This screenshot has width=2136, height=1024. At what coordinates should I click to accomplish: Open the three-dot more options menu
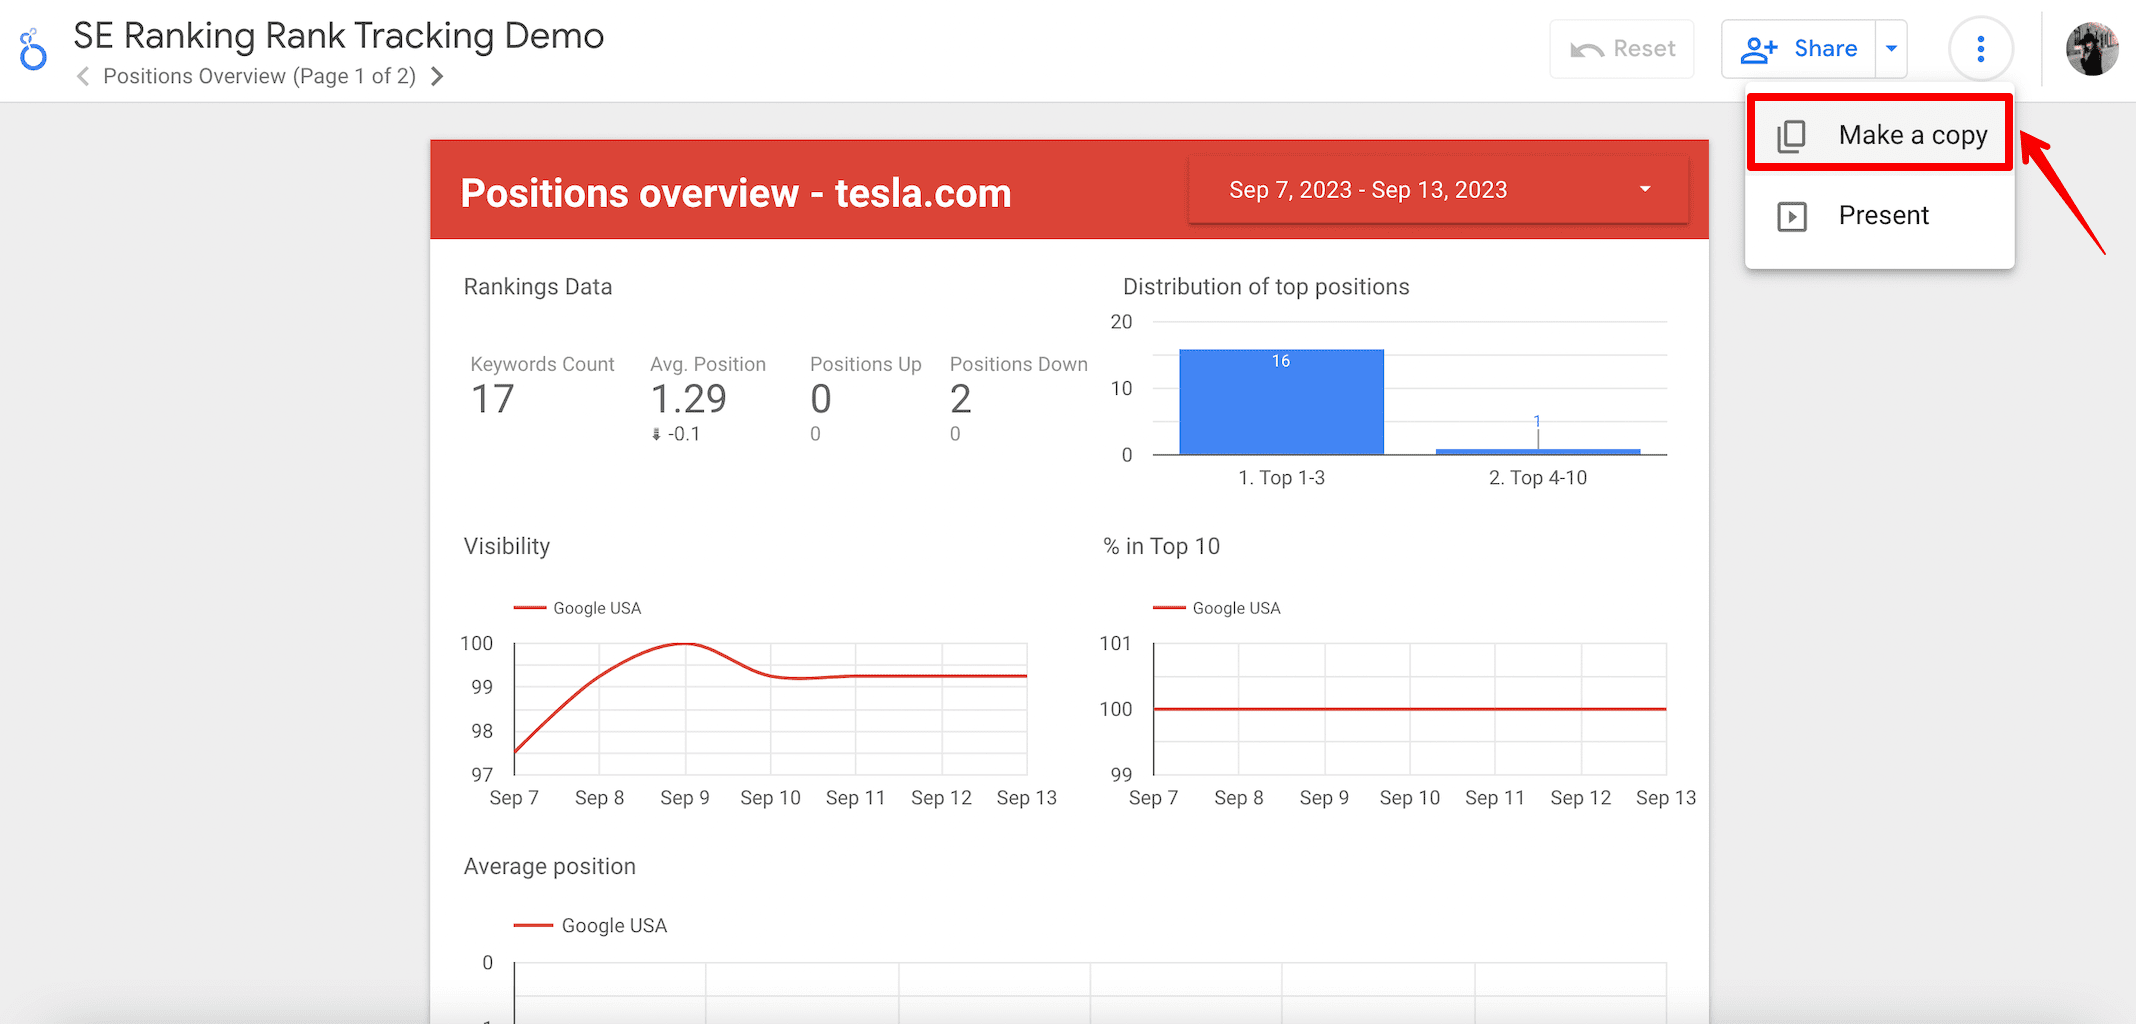point(1980,49)
